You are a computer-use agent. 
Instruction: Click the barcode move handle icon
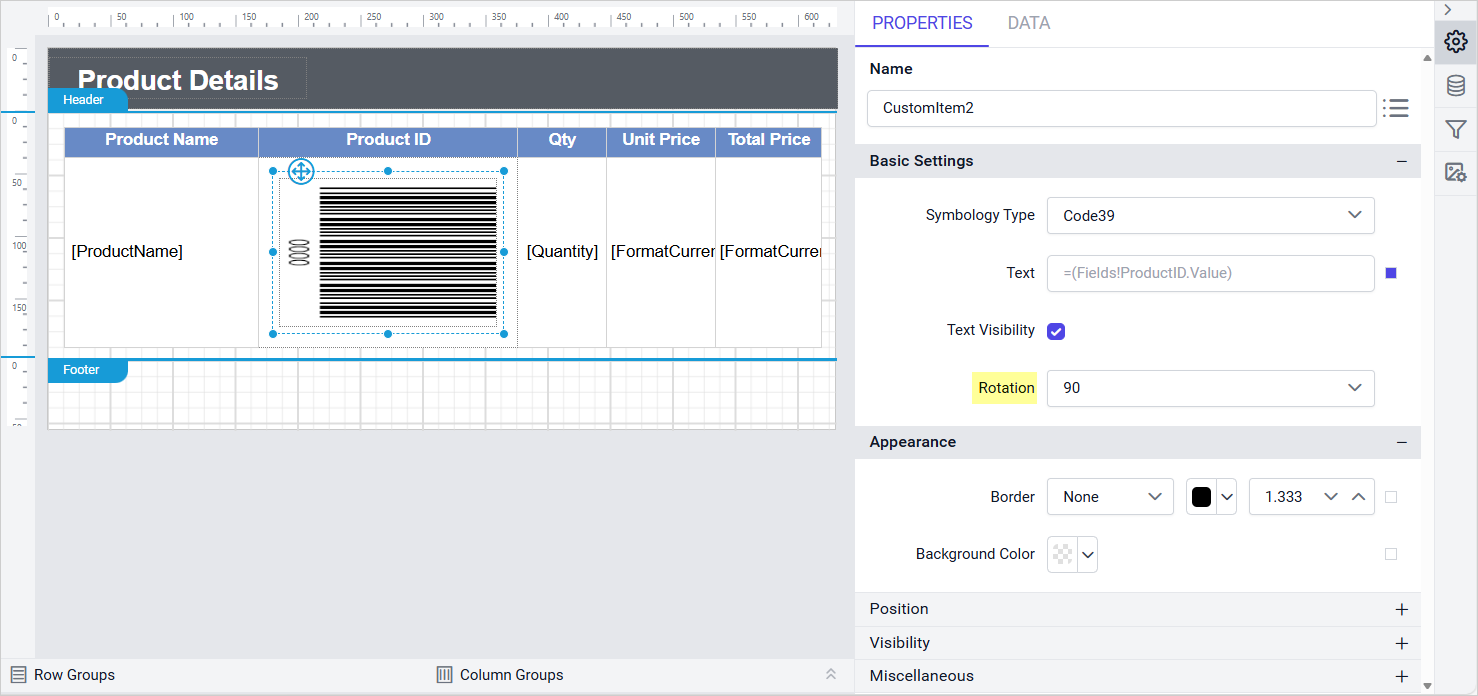click(x=301, y=172)
